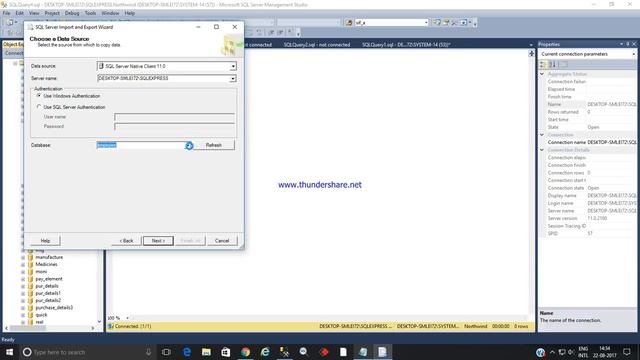The width and height of the screenshot is (640, 360).
Task: Open the Data source dropdown
Action: tap(233, 66)
